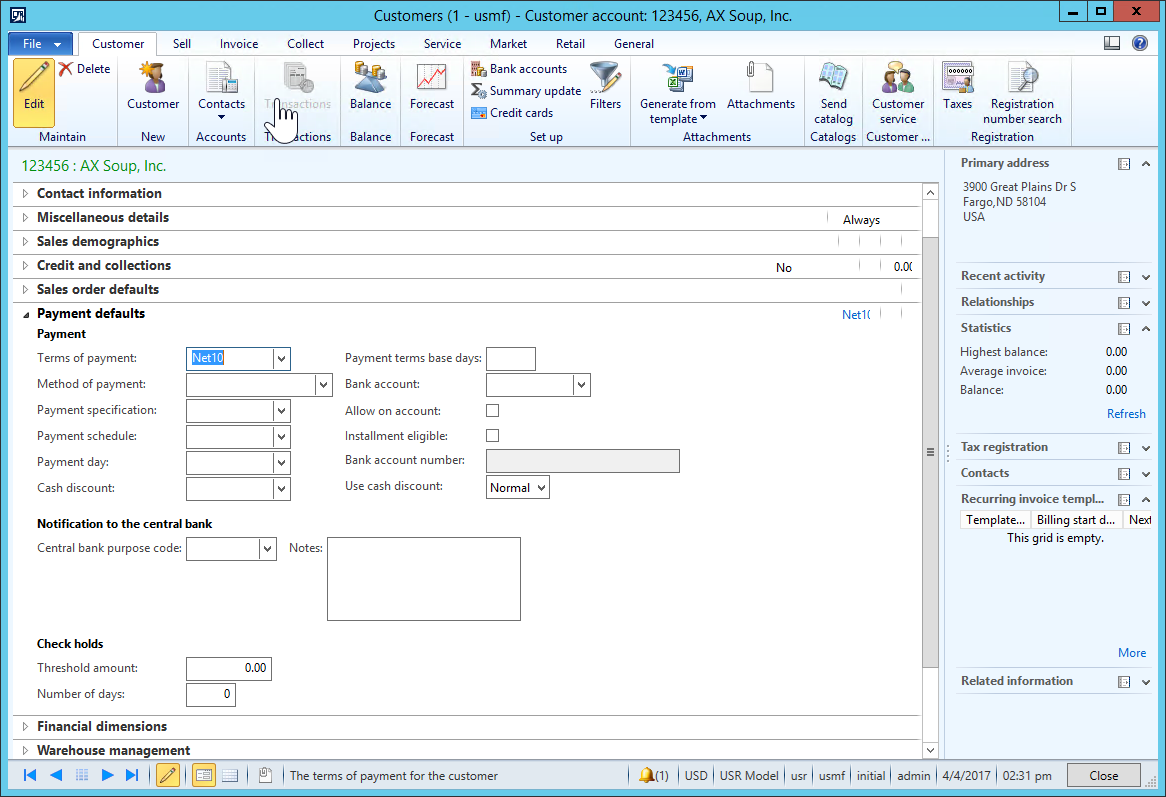
Task: Open Bank account dropdown
Action: 582,385
